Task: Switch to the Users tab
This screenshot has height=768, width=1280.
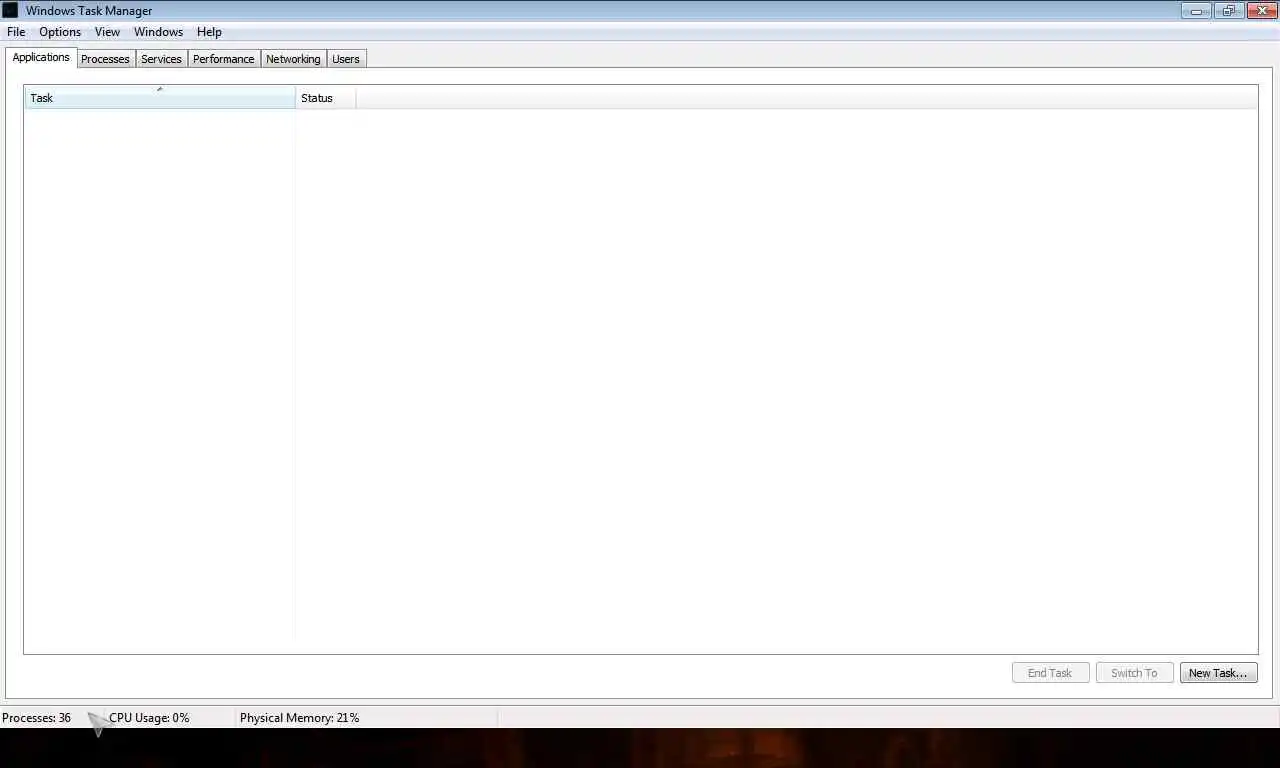Action: point(346,59)
